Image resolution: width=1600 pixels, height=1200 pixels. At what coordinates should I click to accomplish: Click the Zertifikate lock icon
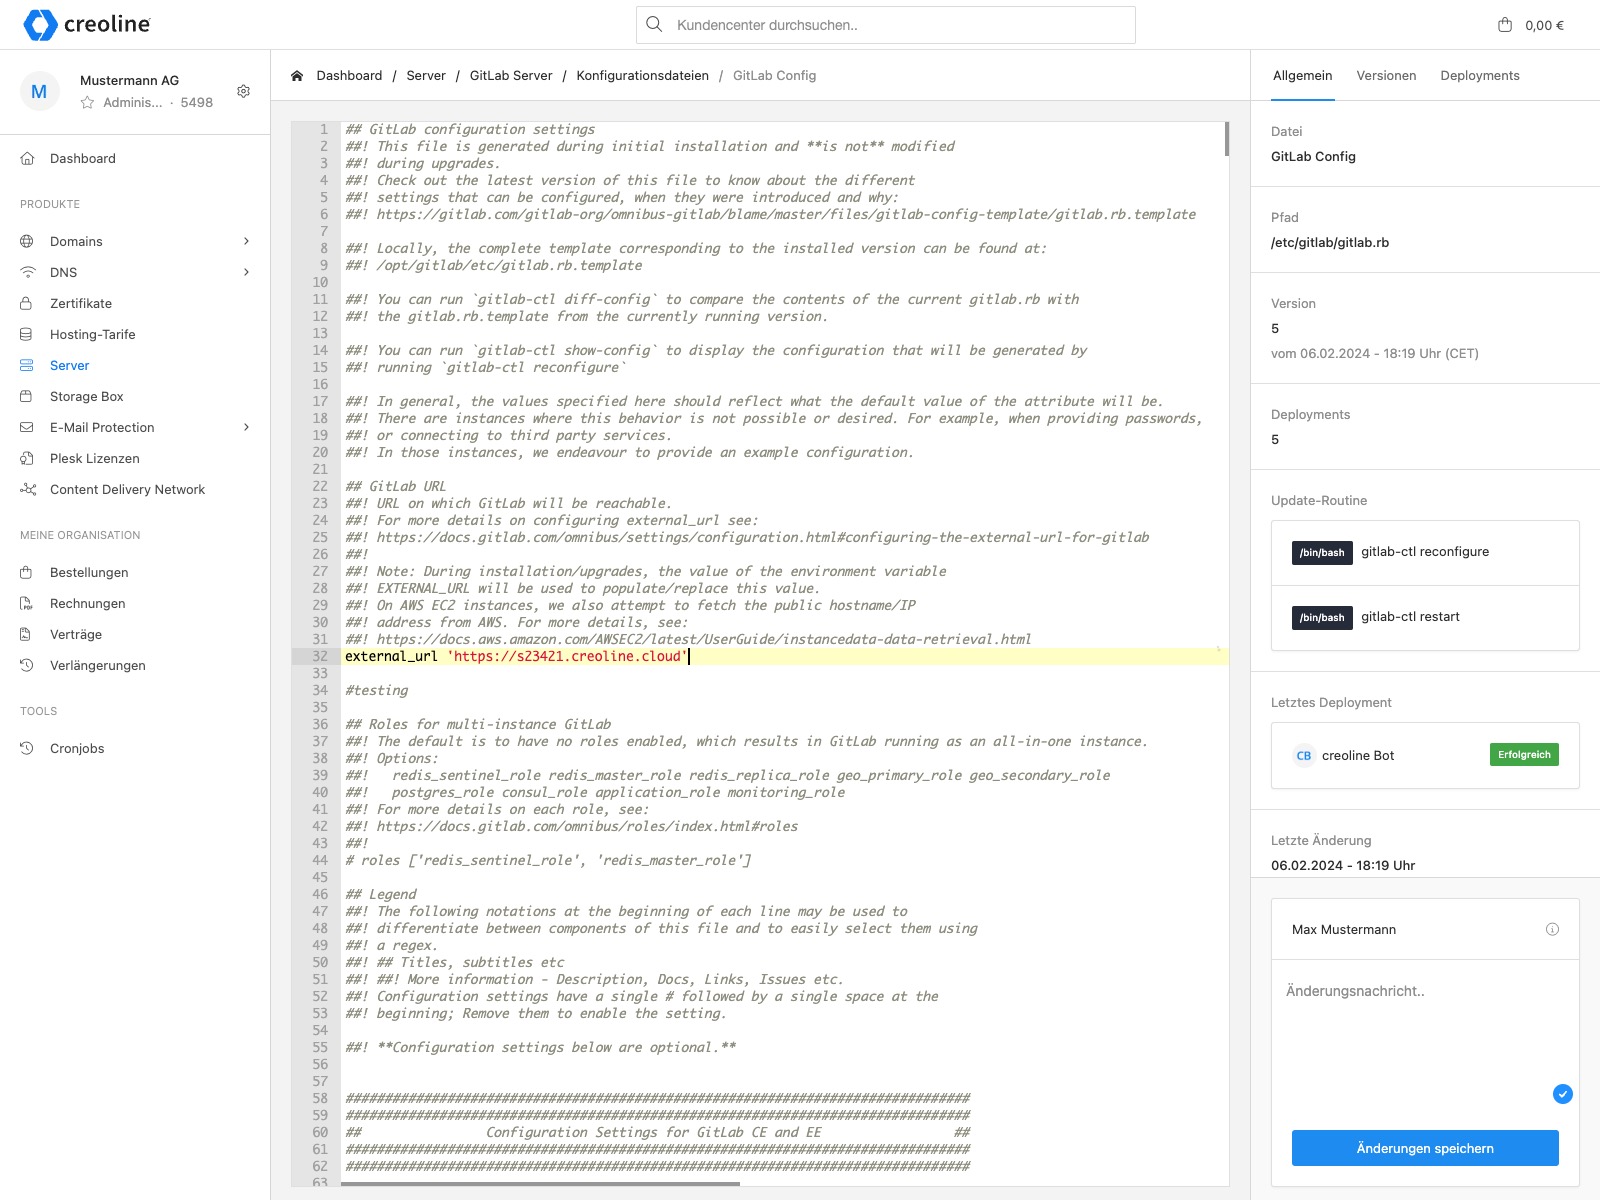coord(27,303)
